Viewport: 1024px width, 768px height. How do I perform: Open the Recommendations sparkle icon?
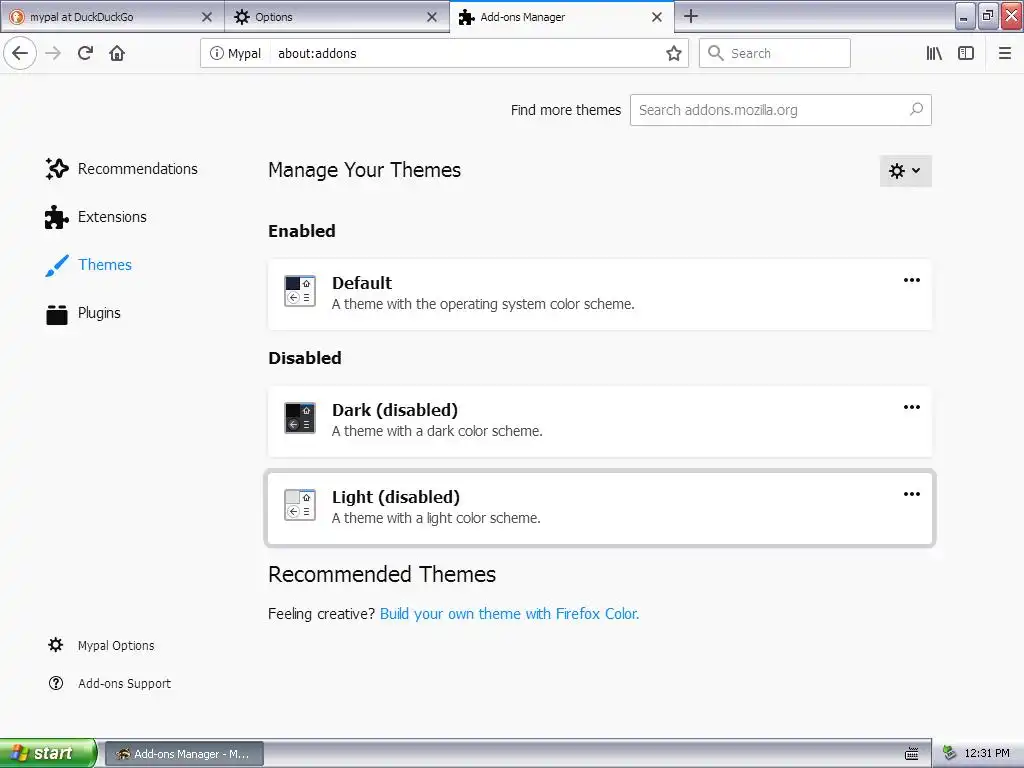click(x=57, y=168)
